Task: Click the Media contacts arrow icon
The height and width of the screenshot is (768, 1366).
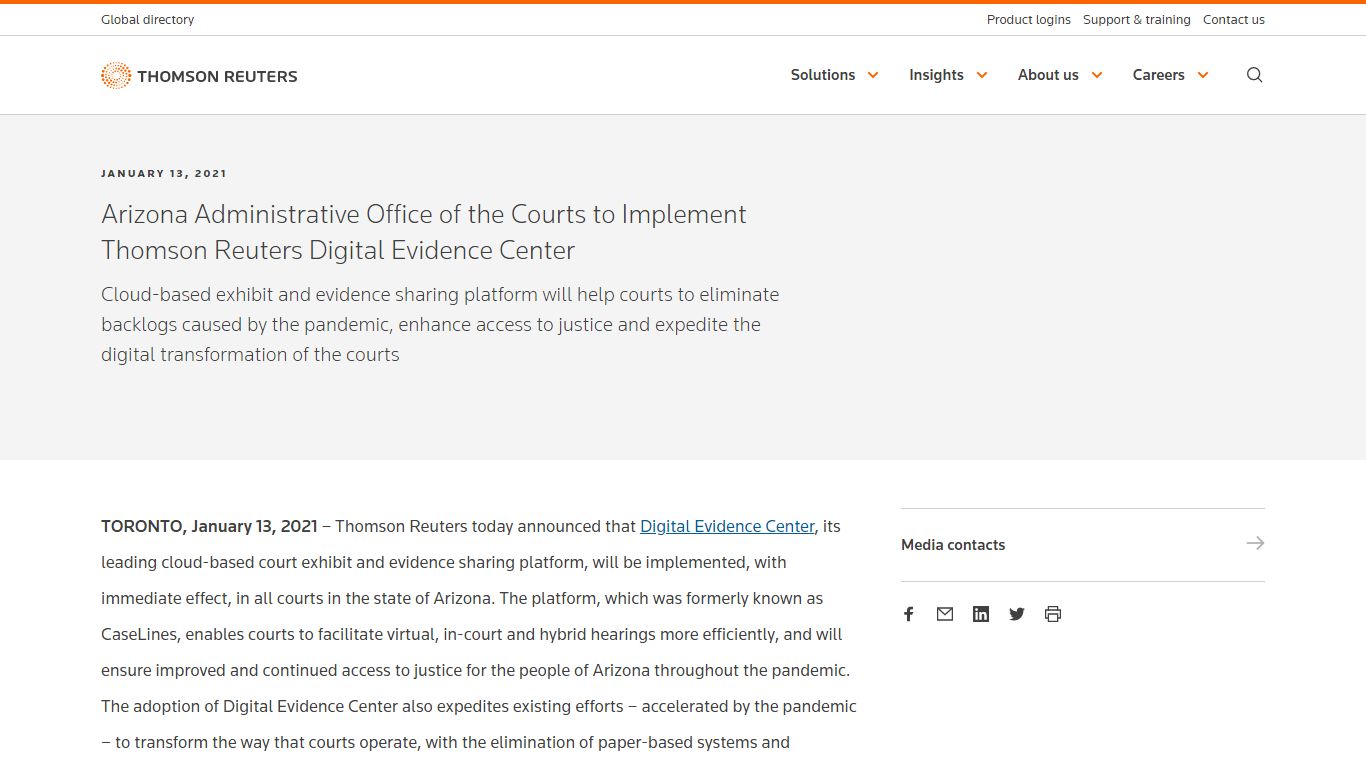Action: coord(1255,543)
